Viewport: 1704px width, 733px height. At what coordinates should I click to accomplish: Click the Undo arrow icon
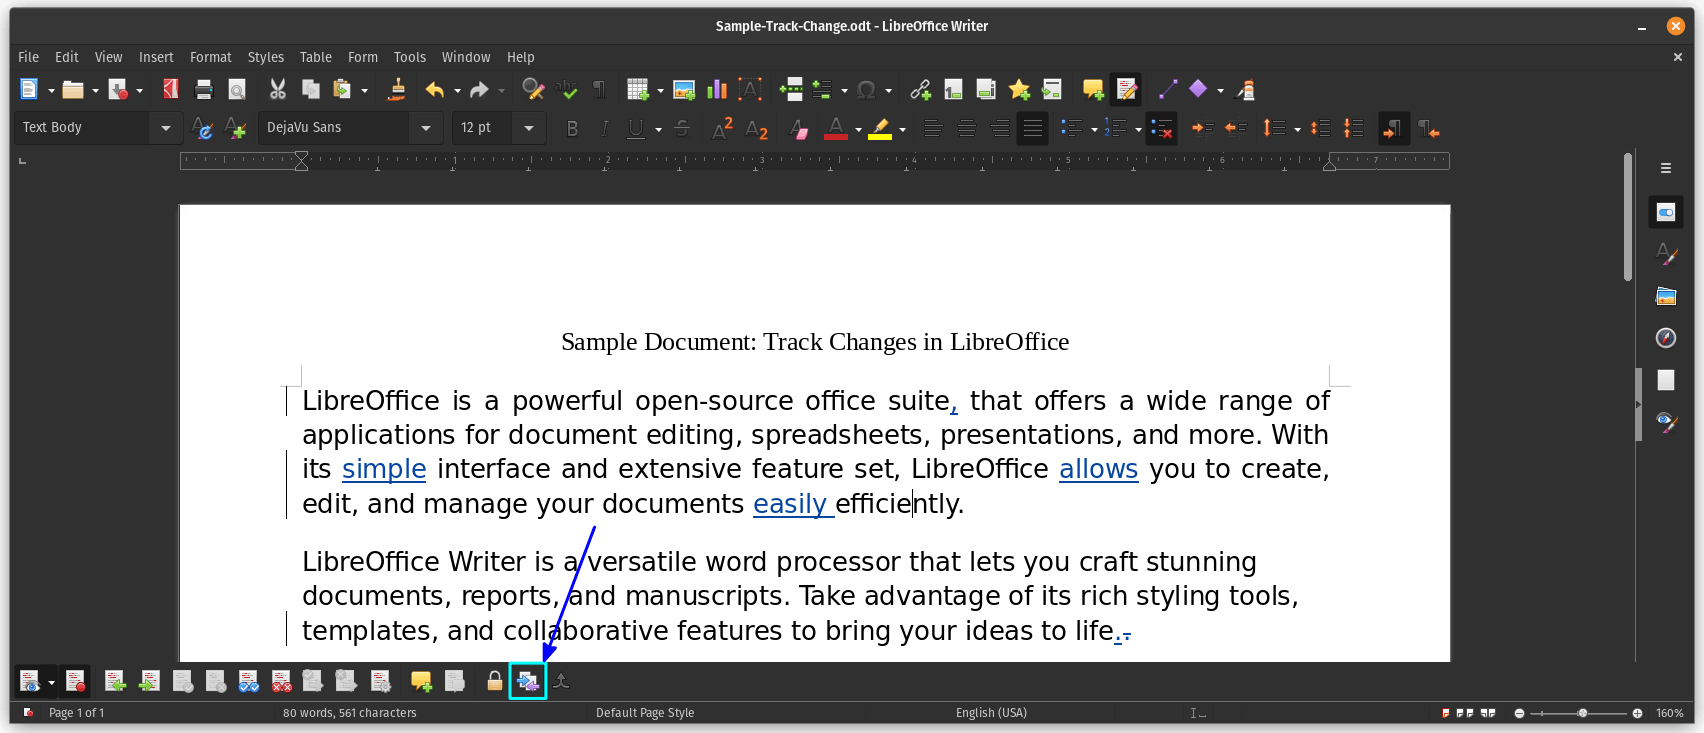pos(434,89)
